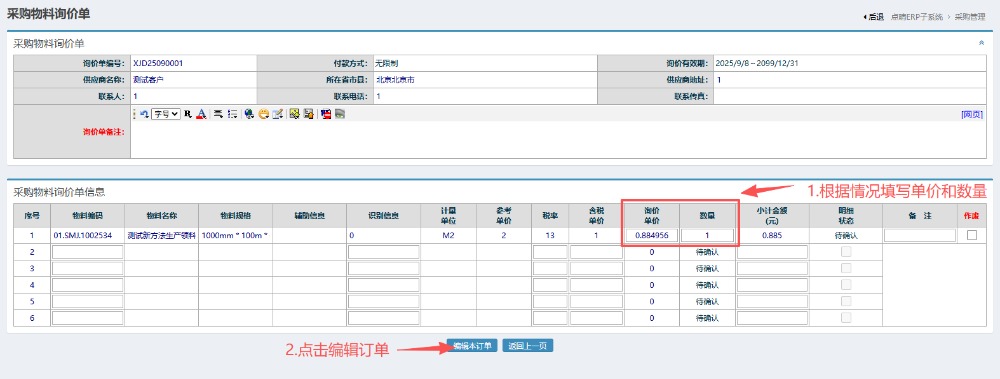Click the 明细状态 checkbox in row 2
This screenshot has width=1000, height=379.
[846, 251]
